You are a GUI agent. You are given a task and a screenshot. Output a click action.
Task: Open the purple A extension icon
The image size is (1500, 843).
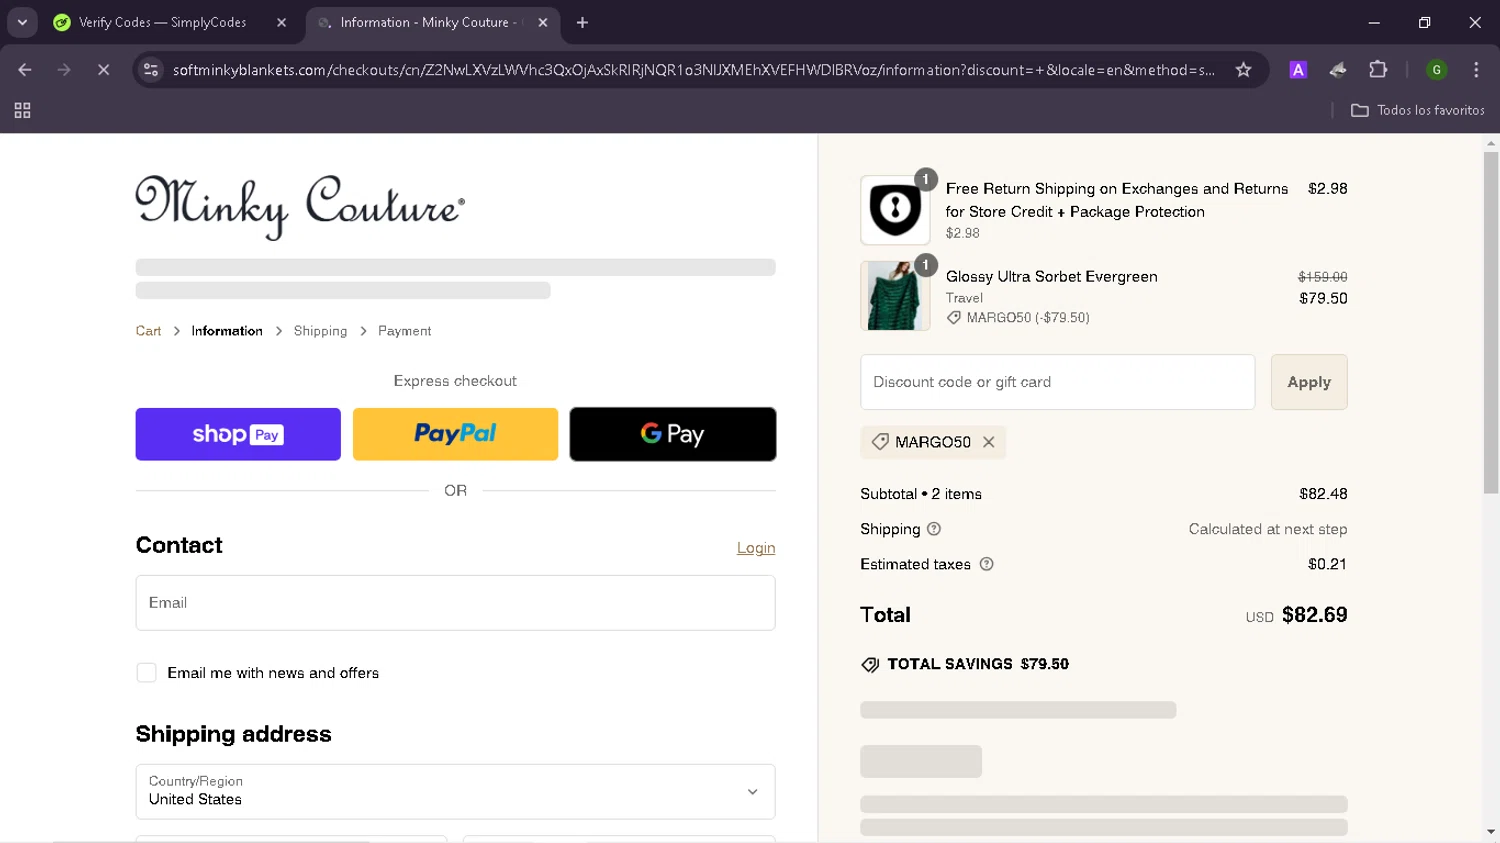click(1298, 70)
